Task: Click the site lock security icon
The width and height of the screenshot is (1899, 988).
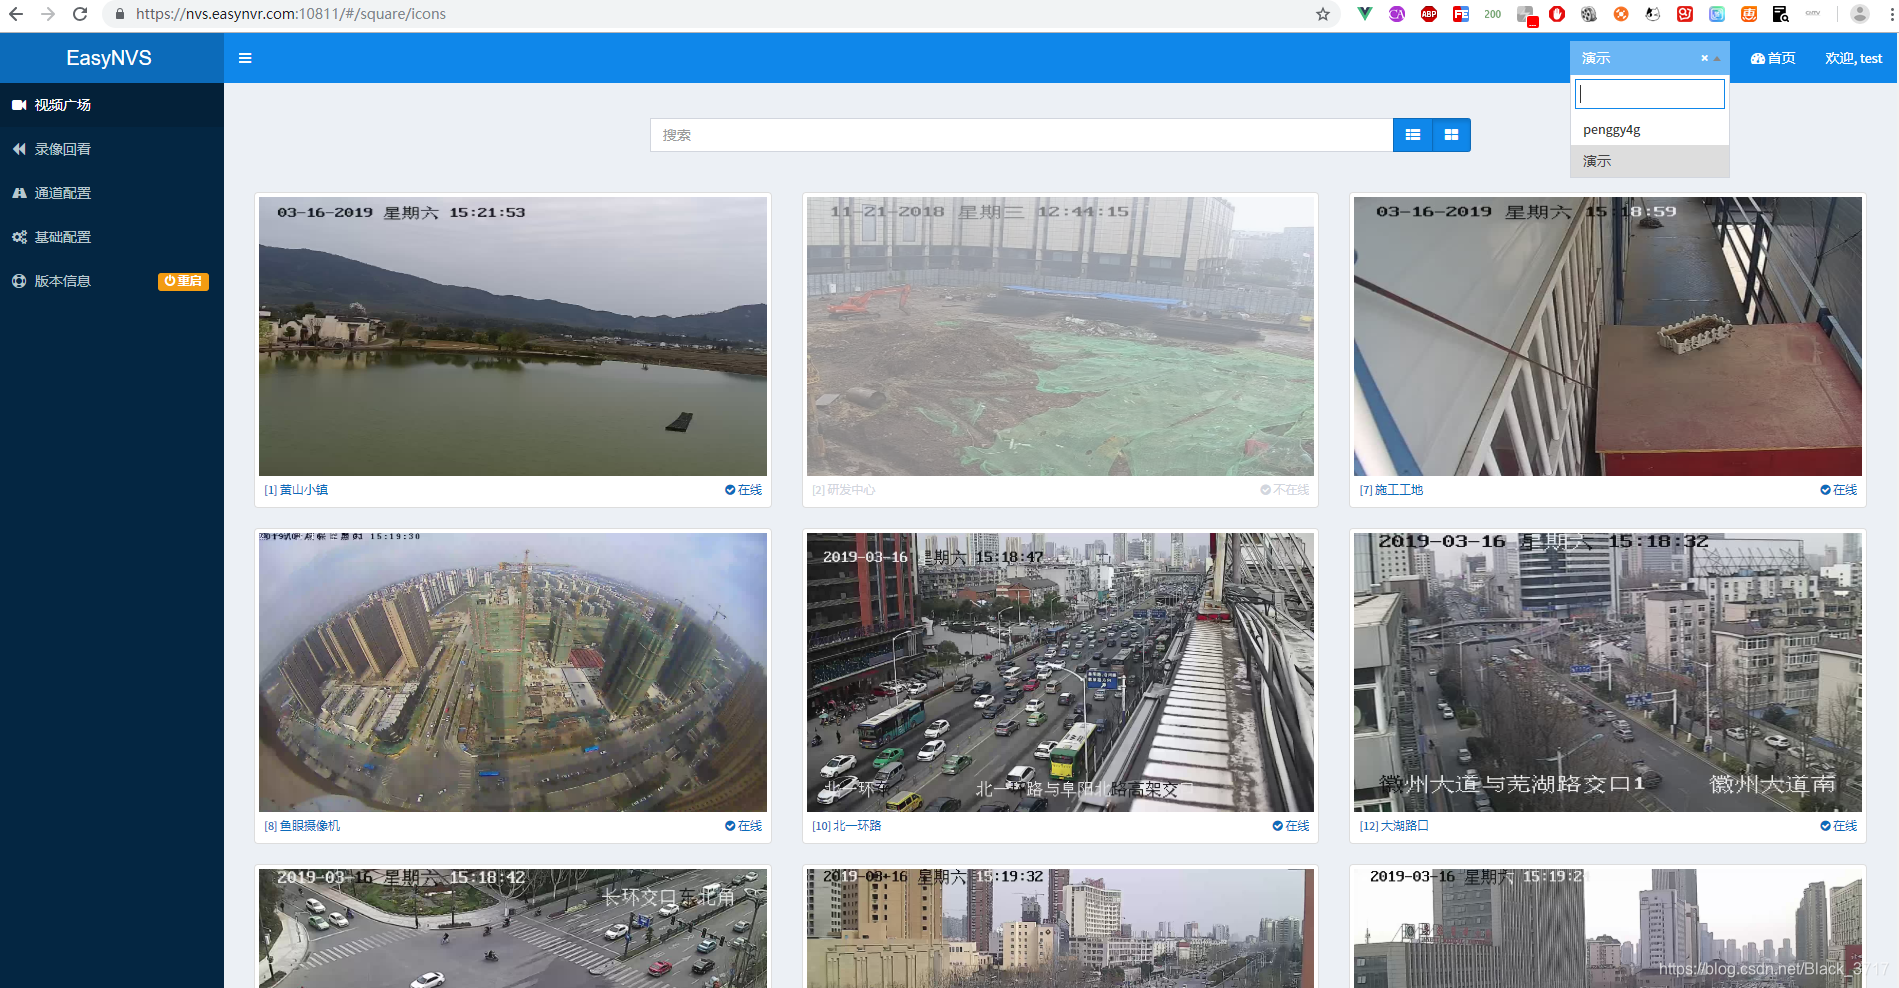Action: click(120, 14)
